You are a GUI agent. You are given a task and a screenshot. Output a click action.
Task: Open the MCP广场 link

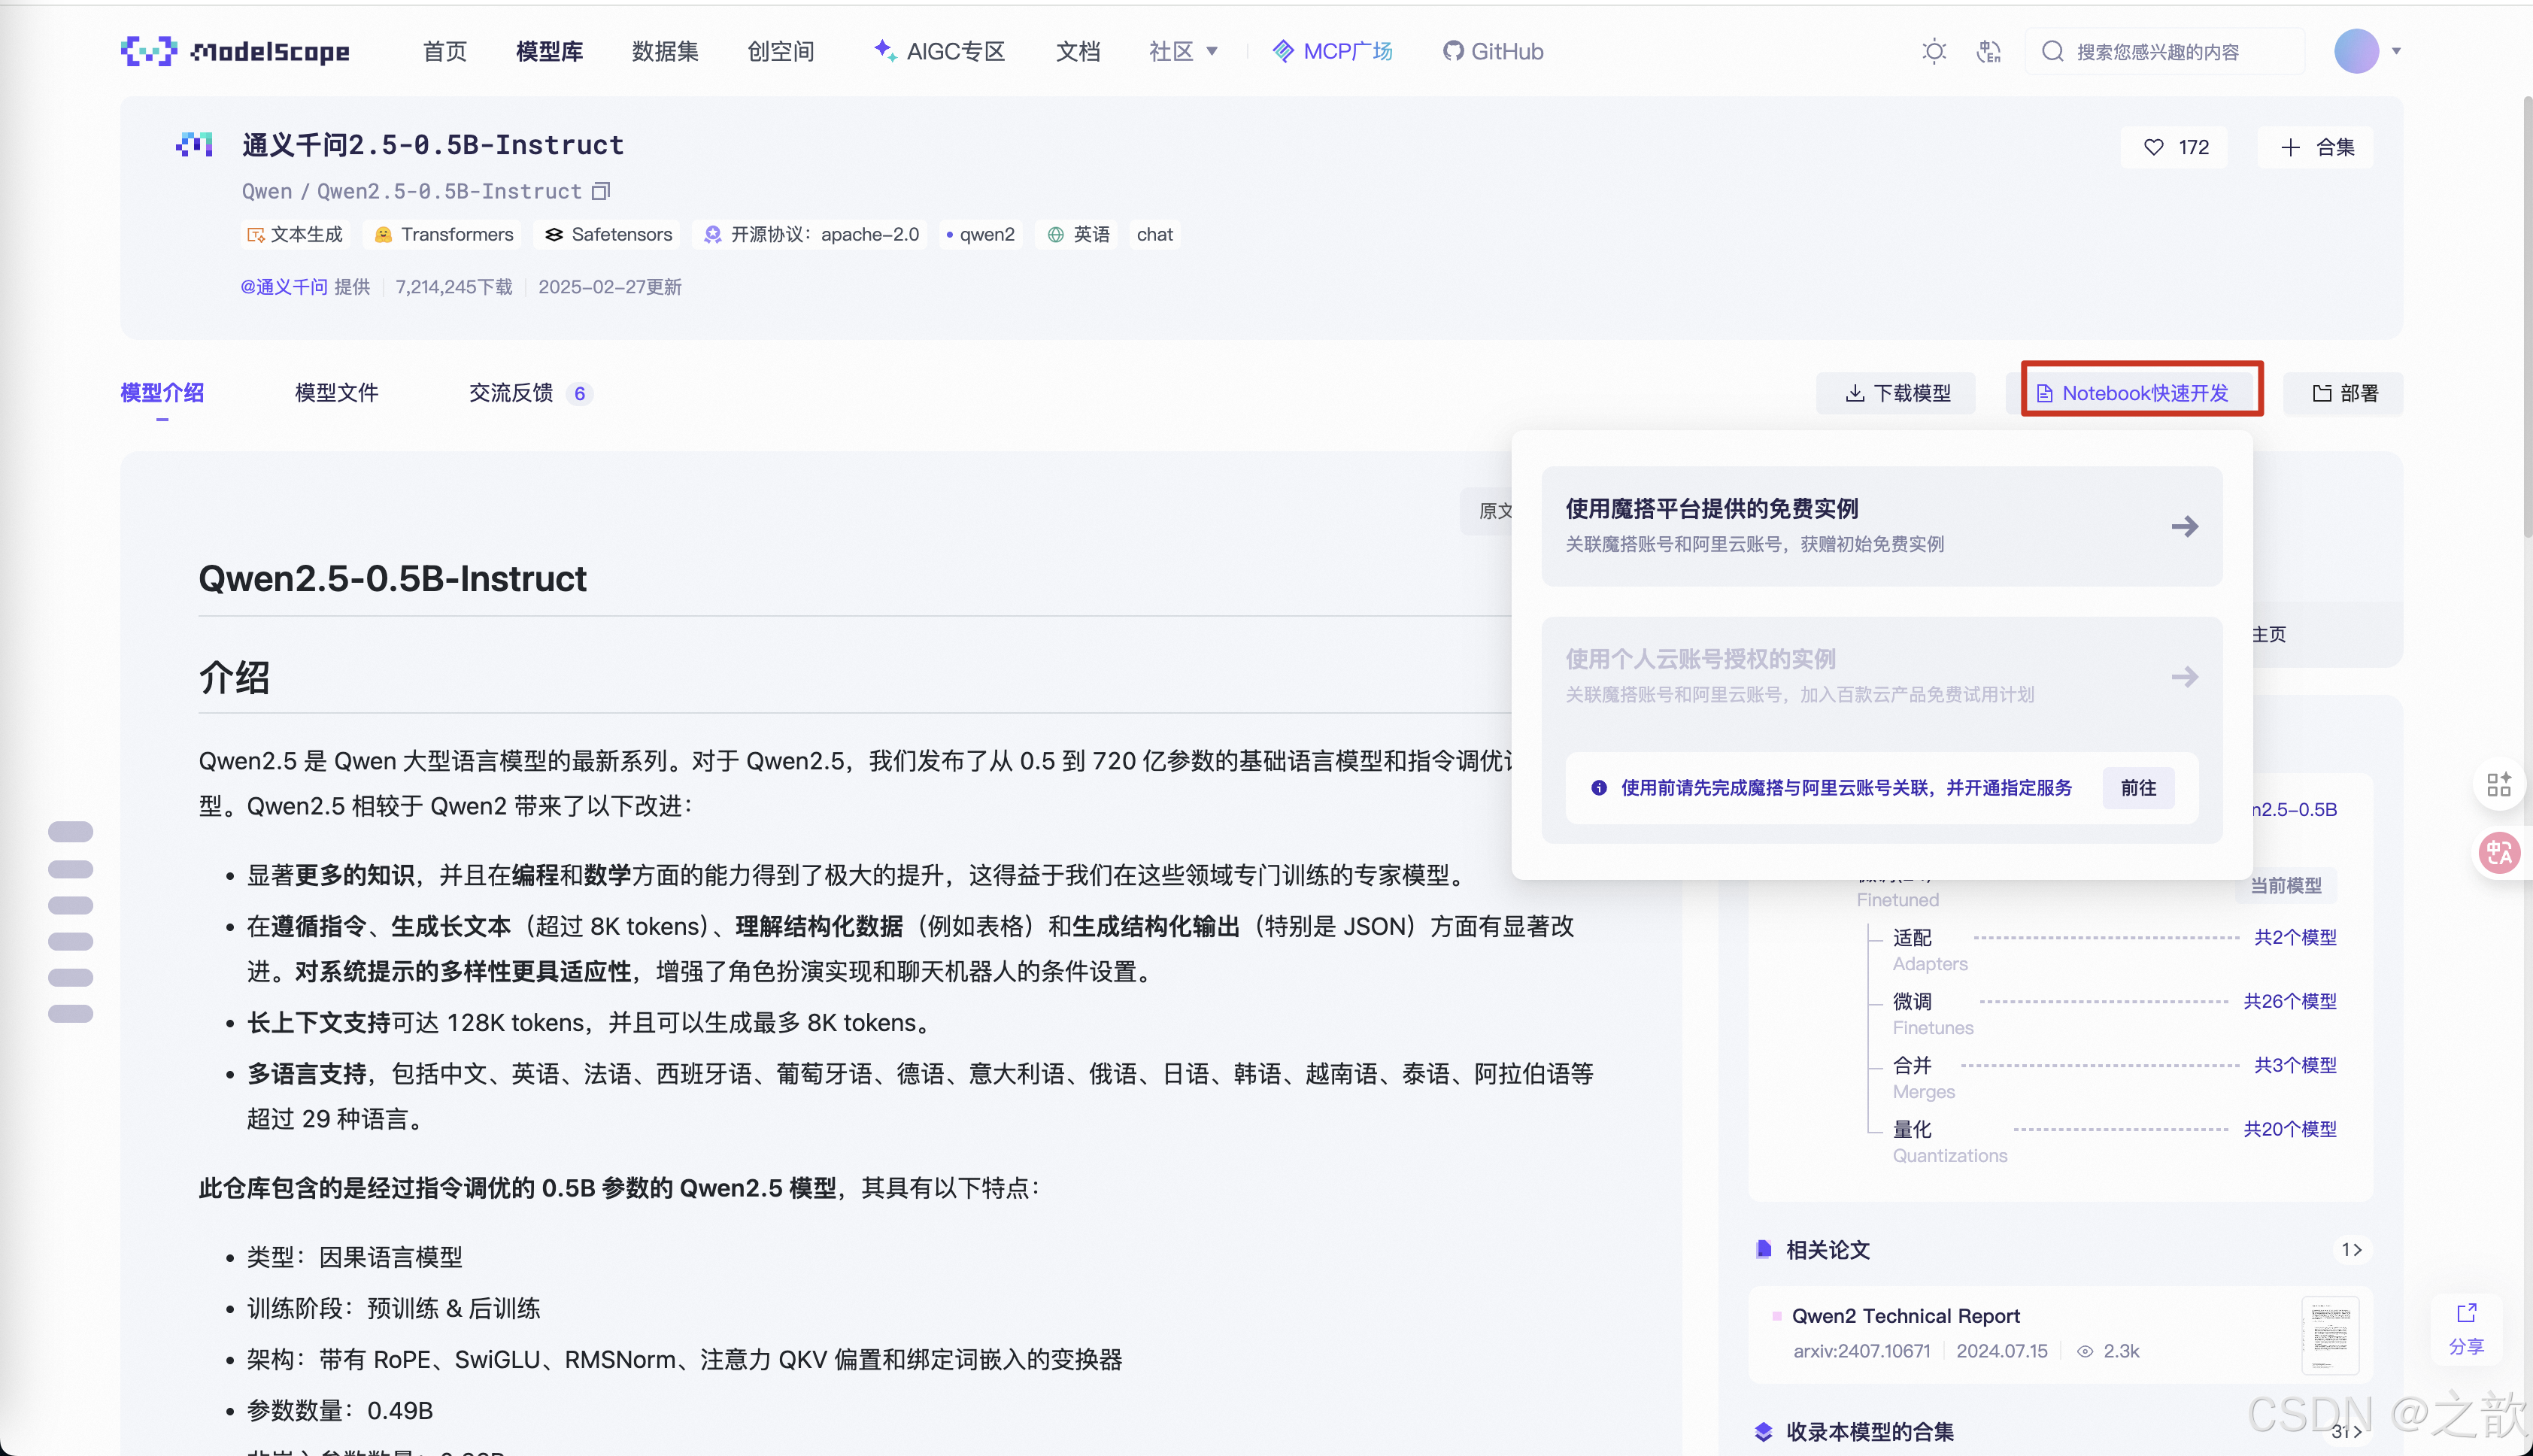coord(1332,51)
